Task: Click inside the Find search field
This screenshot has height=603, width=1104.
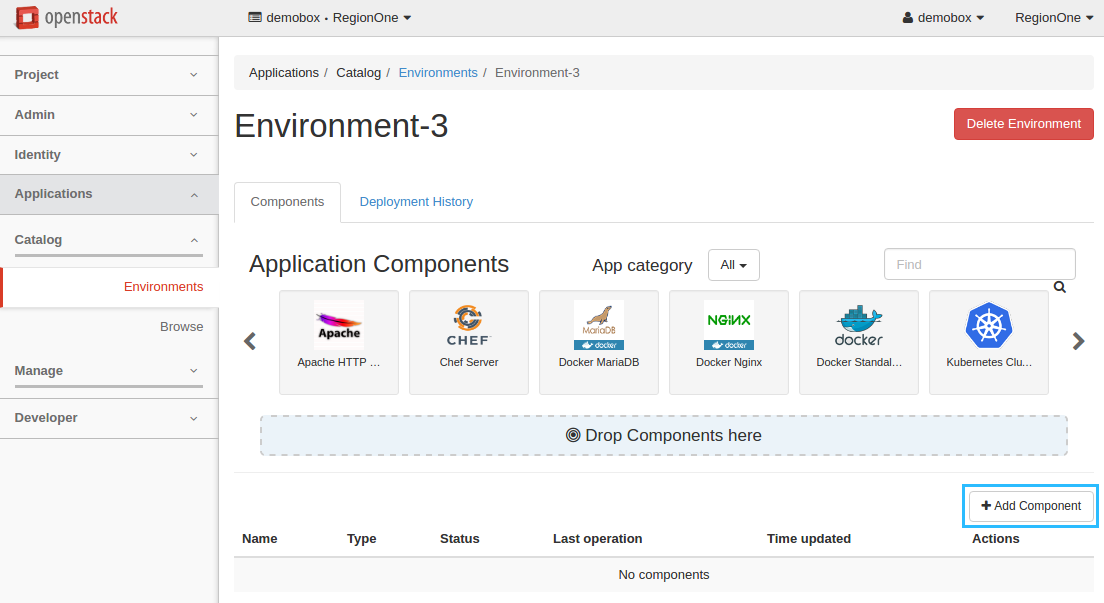Action: point(979,264)
